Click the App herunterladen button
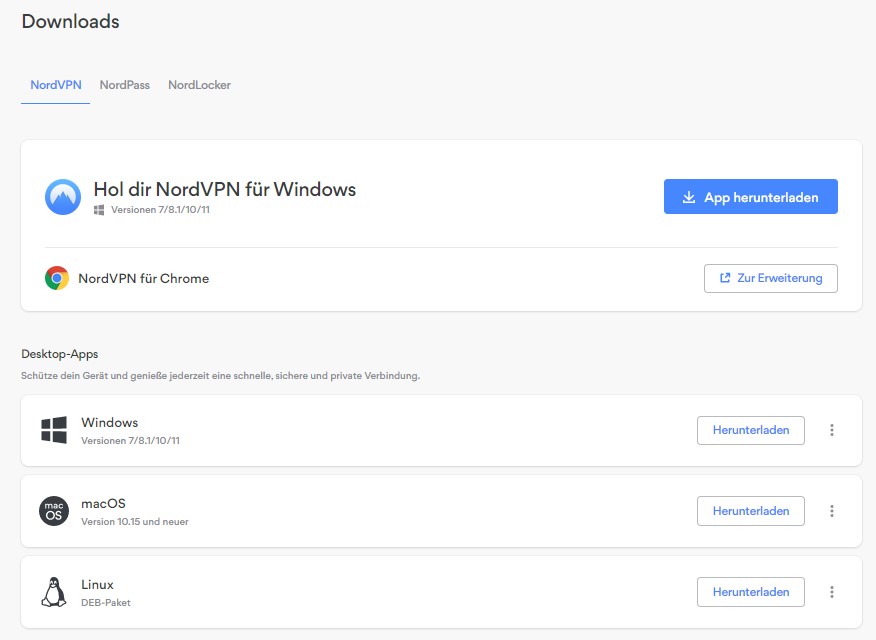Screen dimensions: 876x640 (751, 197)
